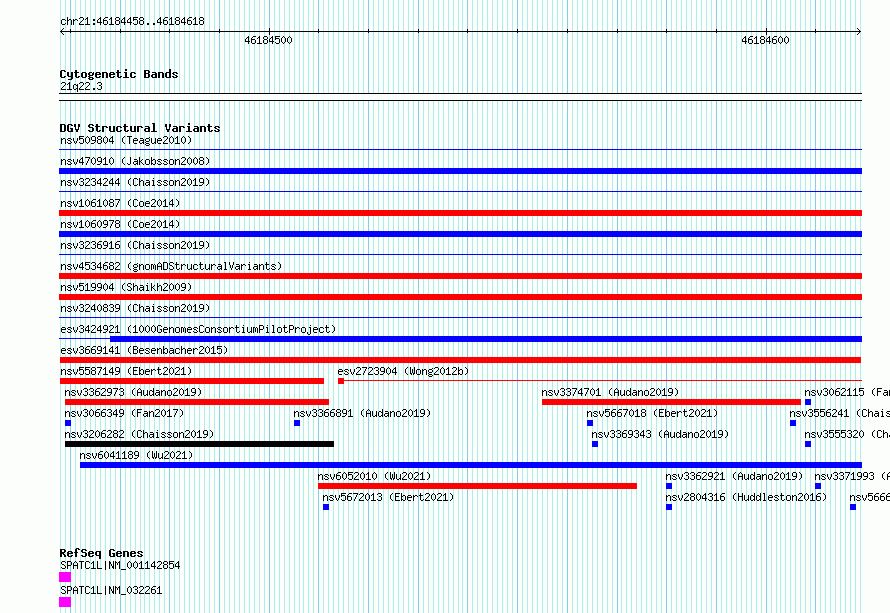Viewport: 890px width, 613px height.
Task: Select the nsv519904 (Shaikh2009) red bar
Action: pos(460,297)
